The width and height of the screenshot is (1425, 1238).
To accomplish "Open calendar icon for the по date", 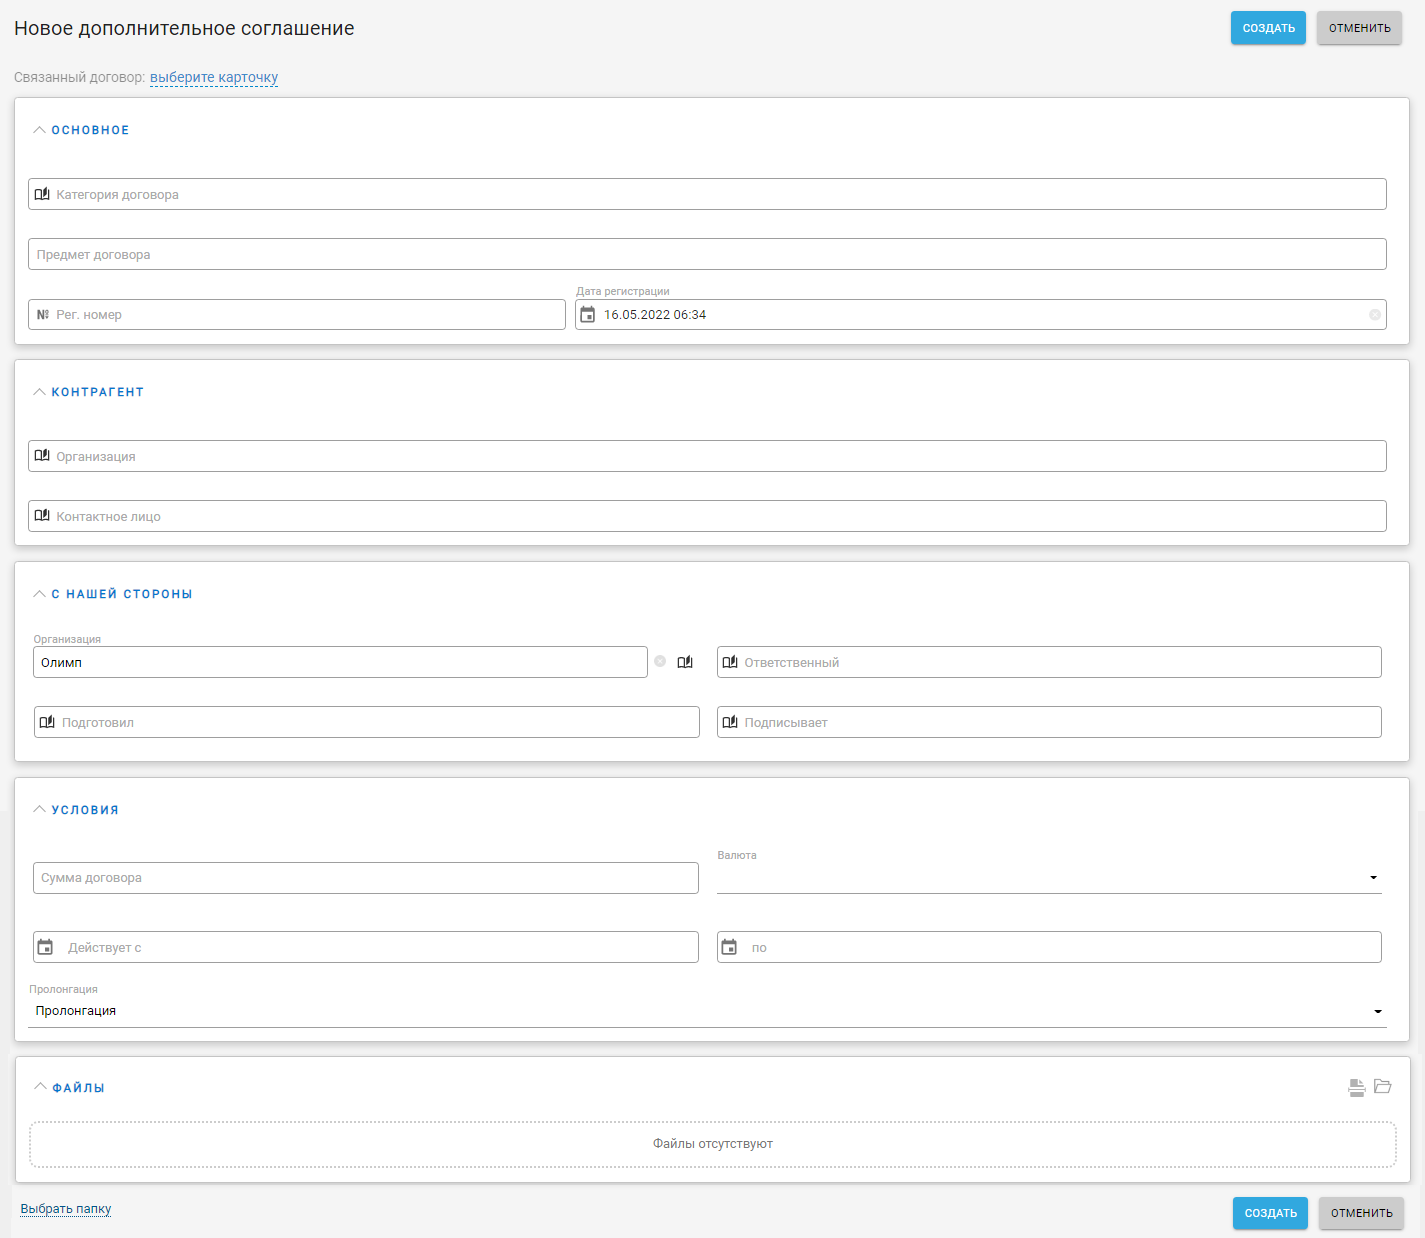I will pyautogui.click(x=729, y=947).
